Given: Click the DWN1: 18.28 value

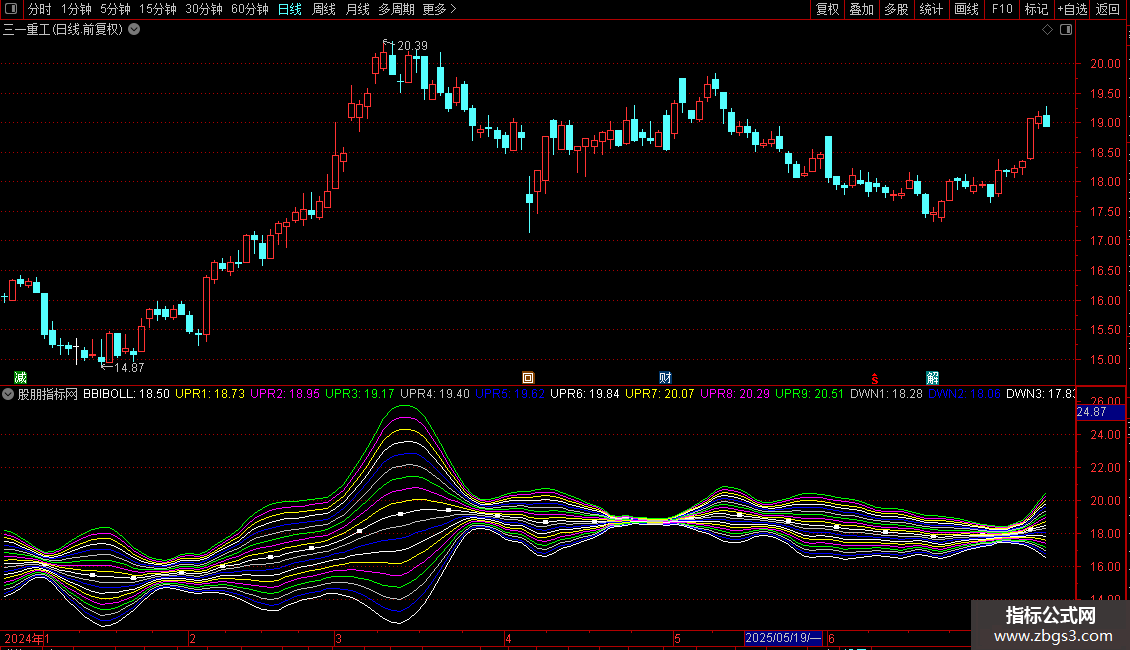Looking at the screenshot, I should tap(886, 394).
